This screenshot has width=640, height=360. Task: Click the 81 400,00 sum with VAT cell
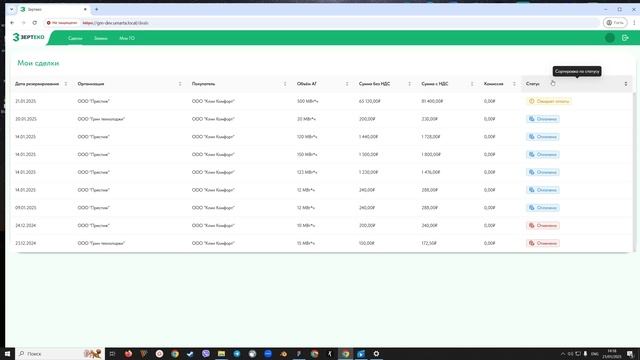[432, 101]
